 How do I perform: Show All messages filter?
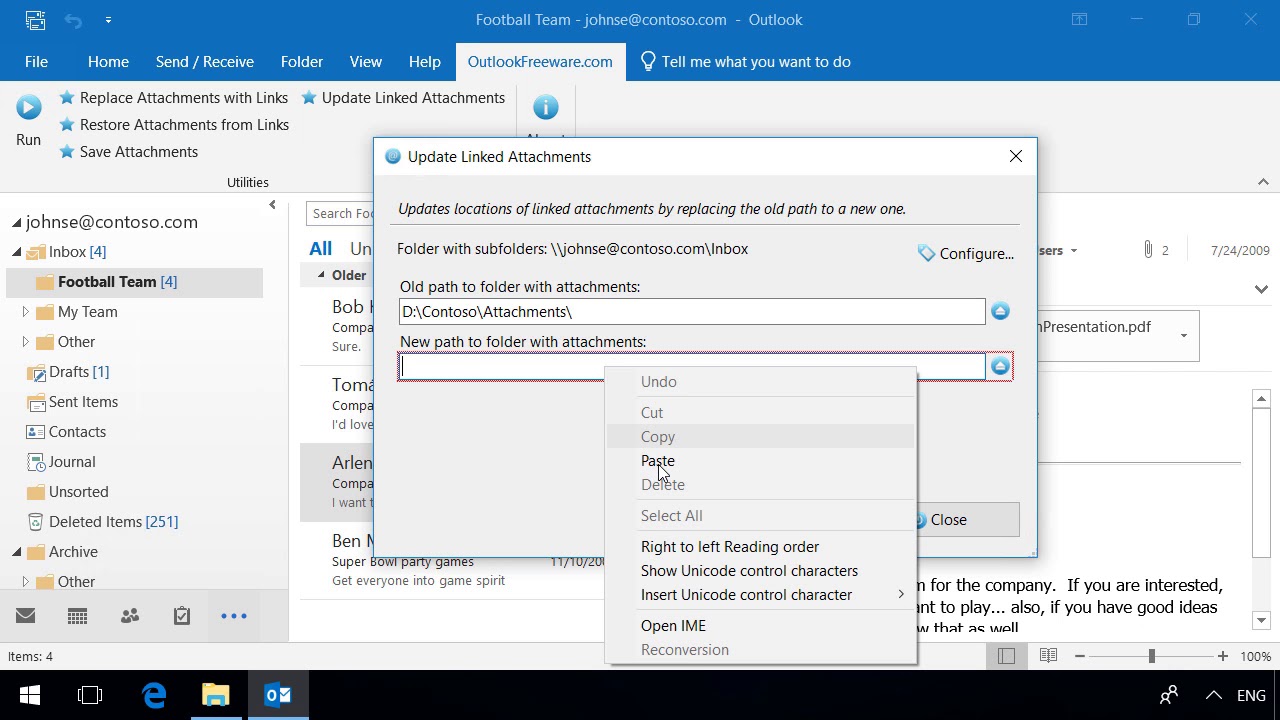pos(320,249)
